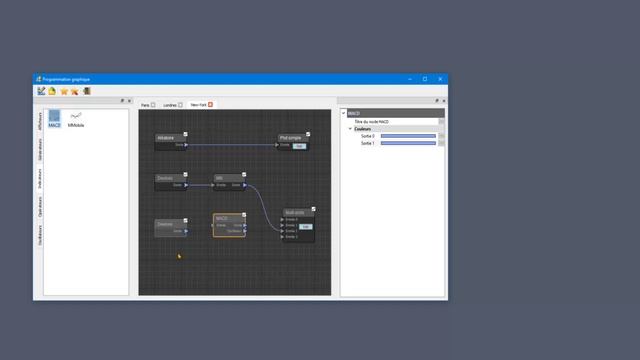This screenshot has width=640, height=360.
Task: Click the pencil-and-chart edit toolbar icon
Action: pyautogui.click(x=41, y=91)
